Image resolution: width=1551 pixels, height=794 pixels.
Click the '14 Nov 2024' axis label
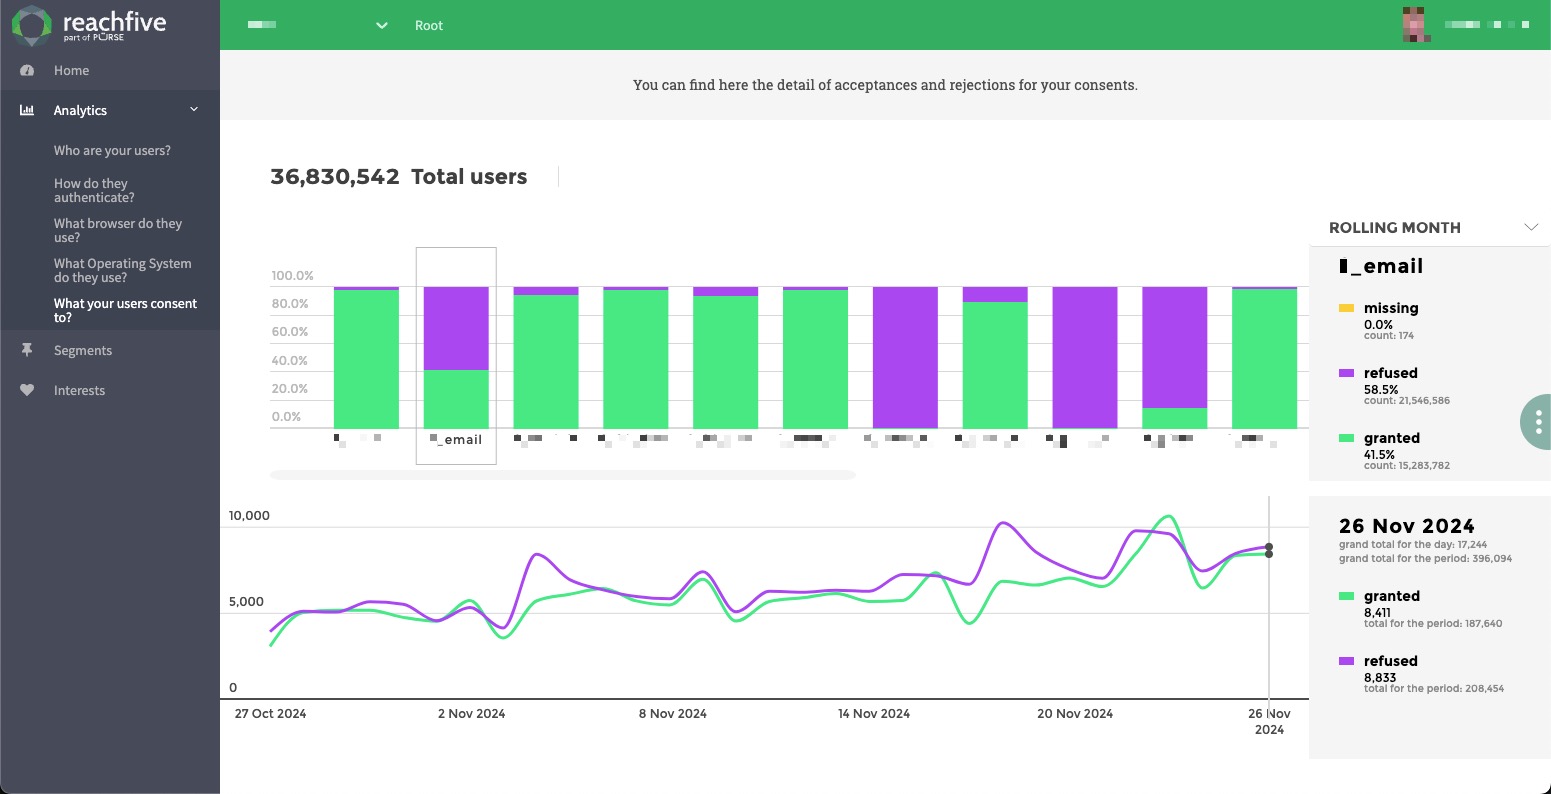coord(874,713)
